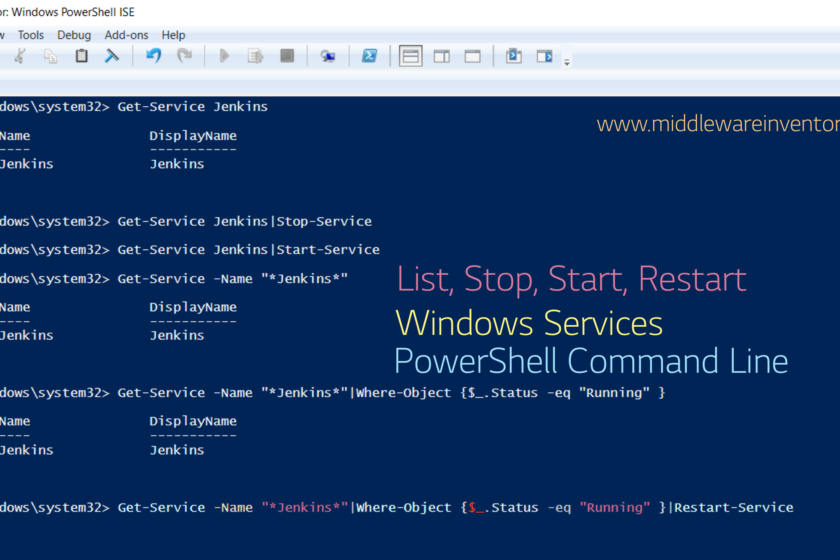Image resolution: width=840 pixels, height=560 pixels.
Task: Open a new remote PowerShell tab with its icon
Action: click(x=328, y=56)
